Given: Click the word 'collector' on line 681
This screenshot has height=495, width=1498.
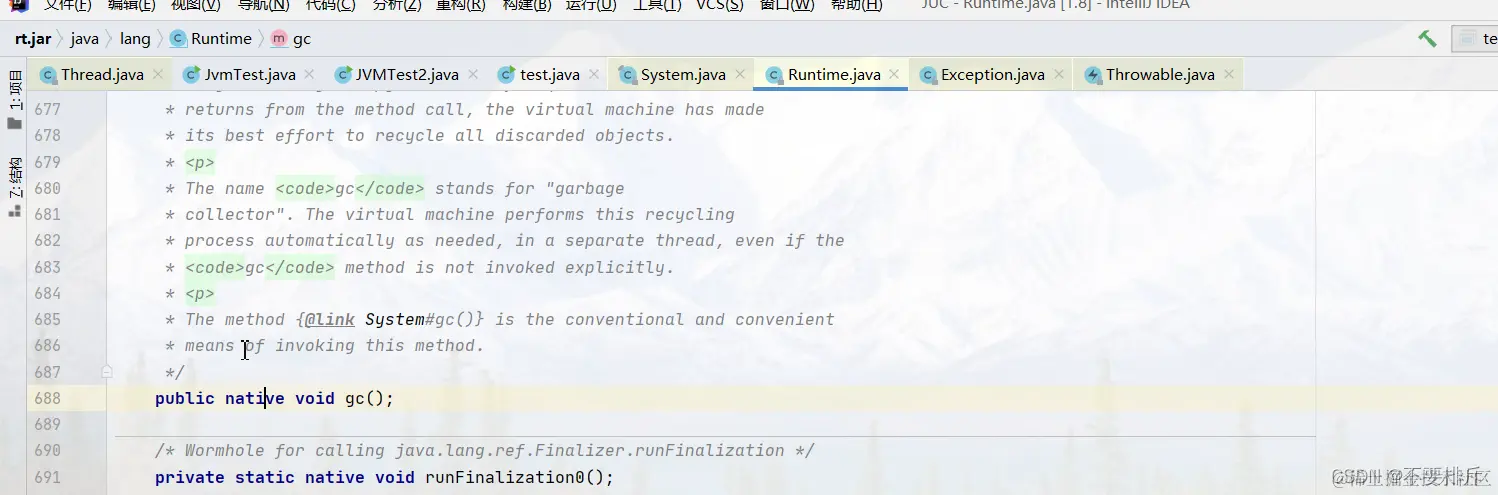Looking at the screenshot, I should point(230,214).
